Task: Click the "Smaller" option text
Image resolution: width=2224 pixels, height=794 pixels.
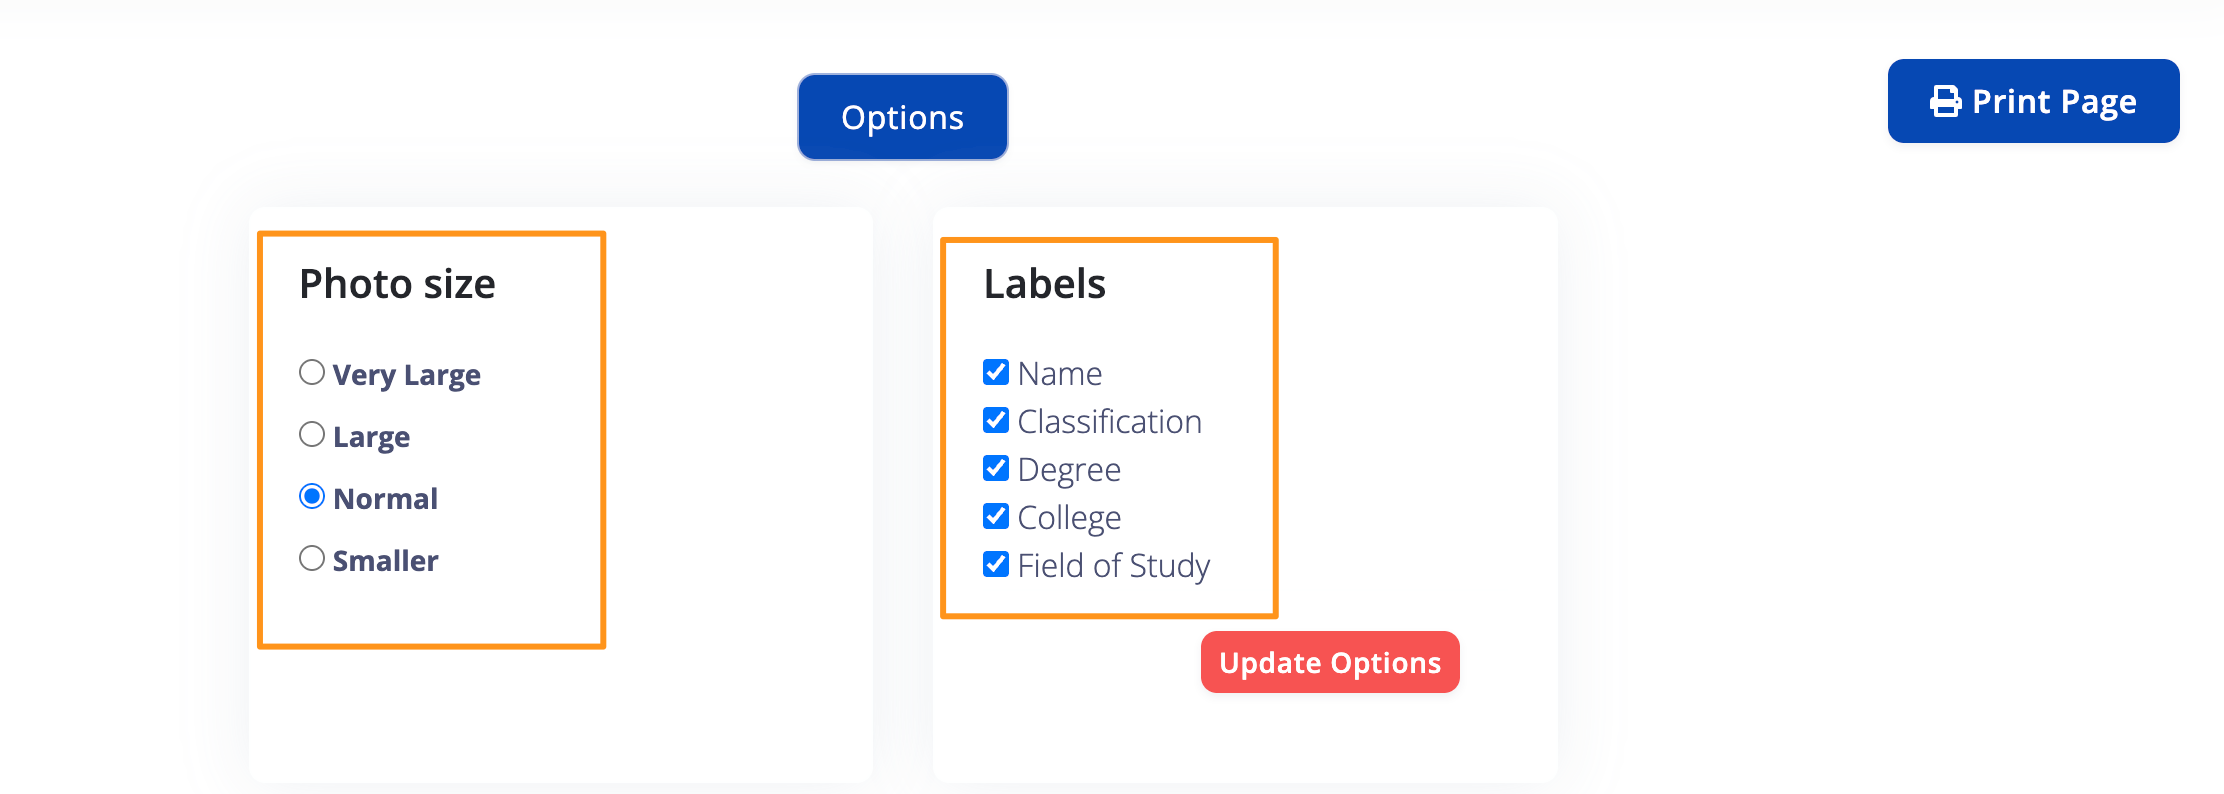Action: click(x=385, y=561)
